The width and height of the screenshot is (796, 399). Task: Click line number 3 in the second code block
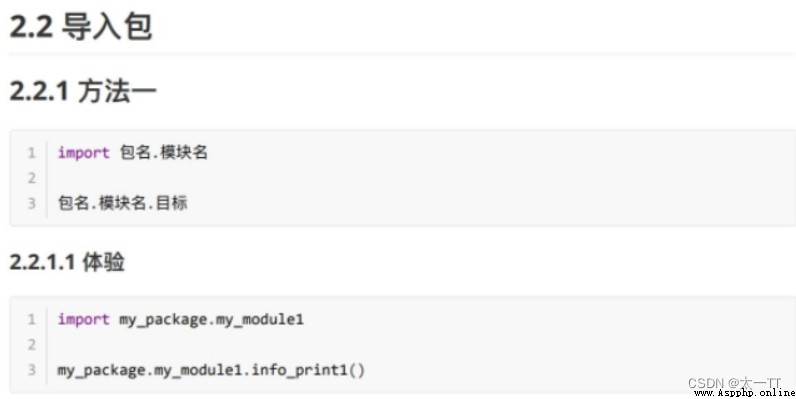31,370
